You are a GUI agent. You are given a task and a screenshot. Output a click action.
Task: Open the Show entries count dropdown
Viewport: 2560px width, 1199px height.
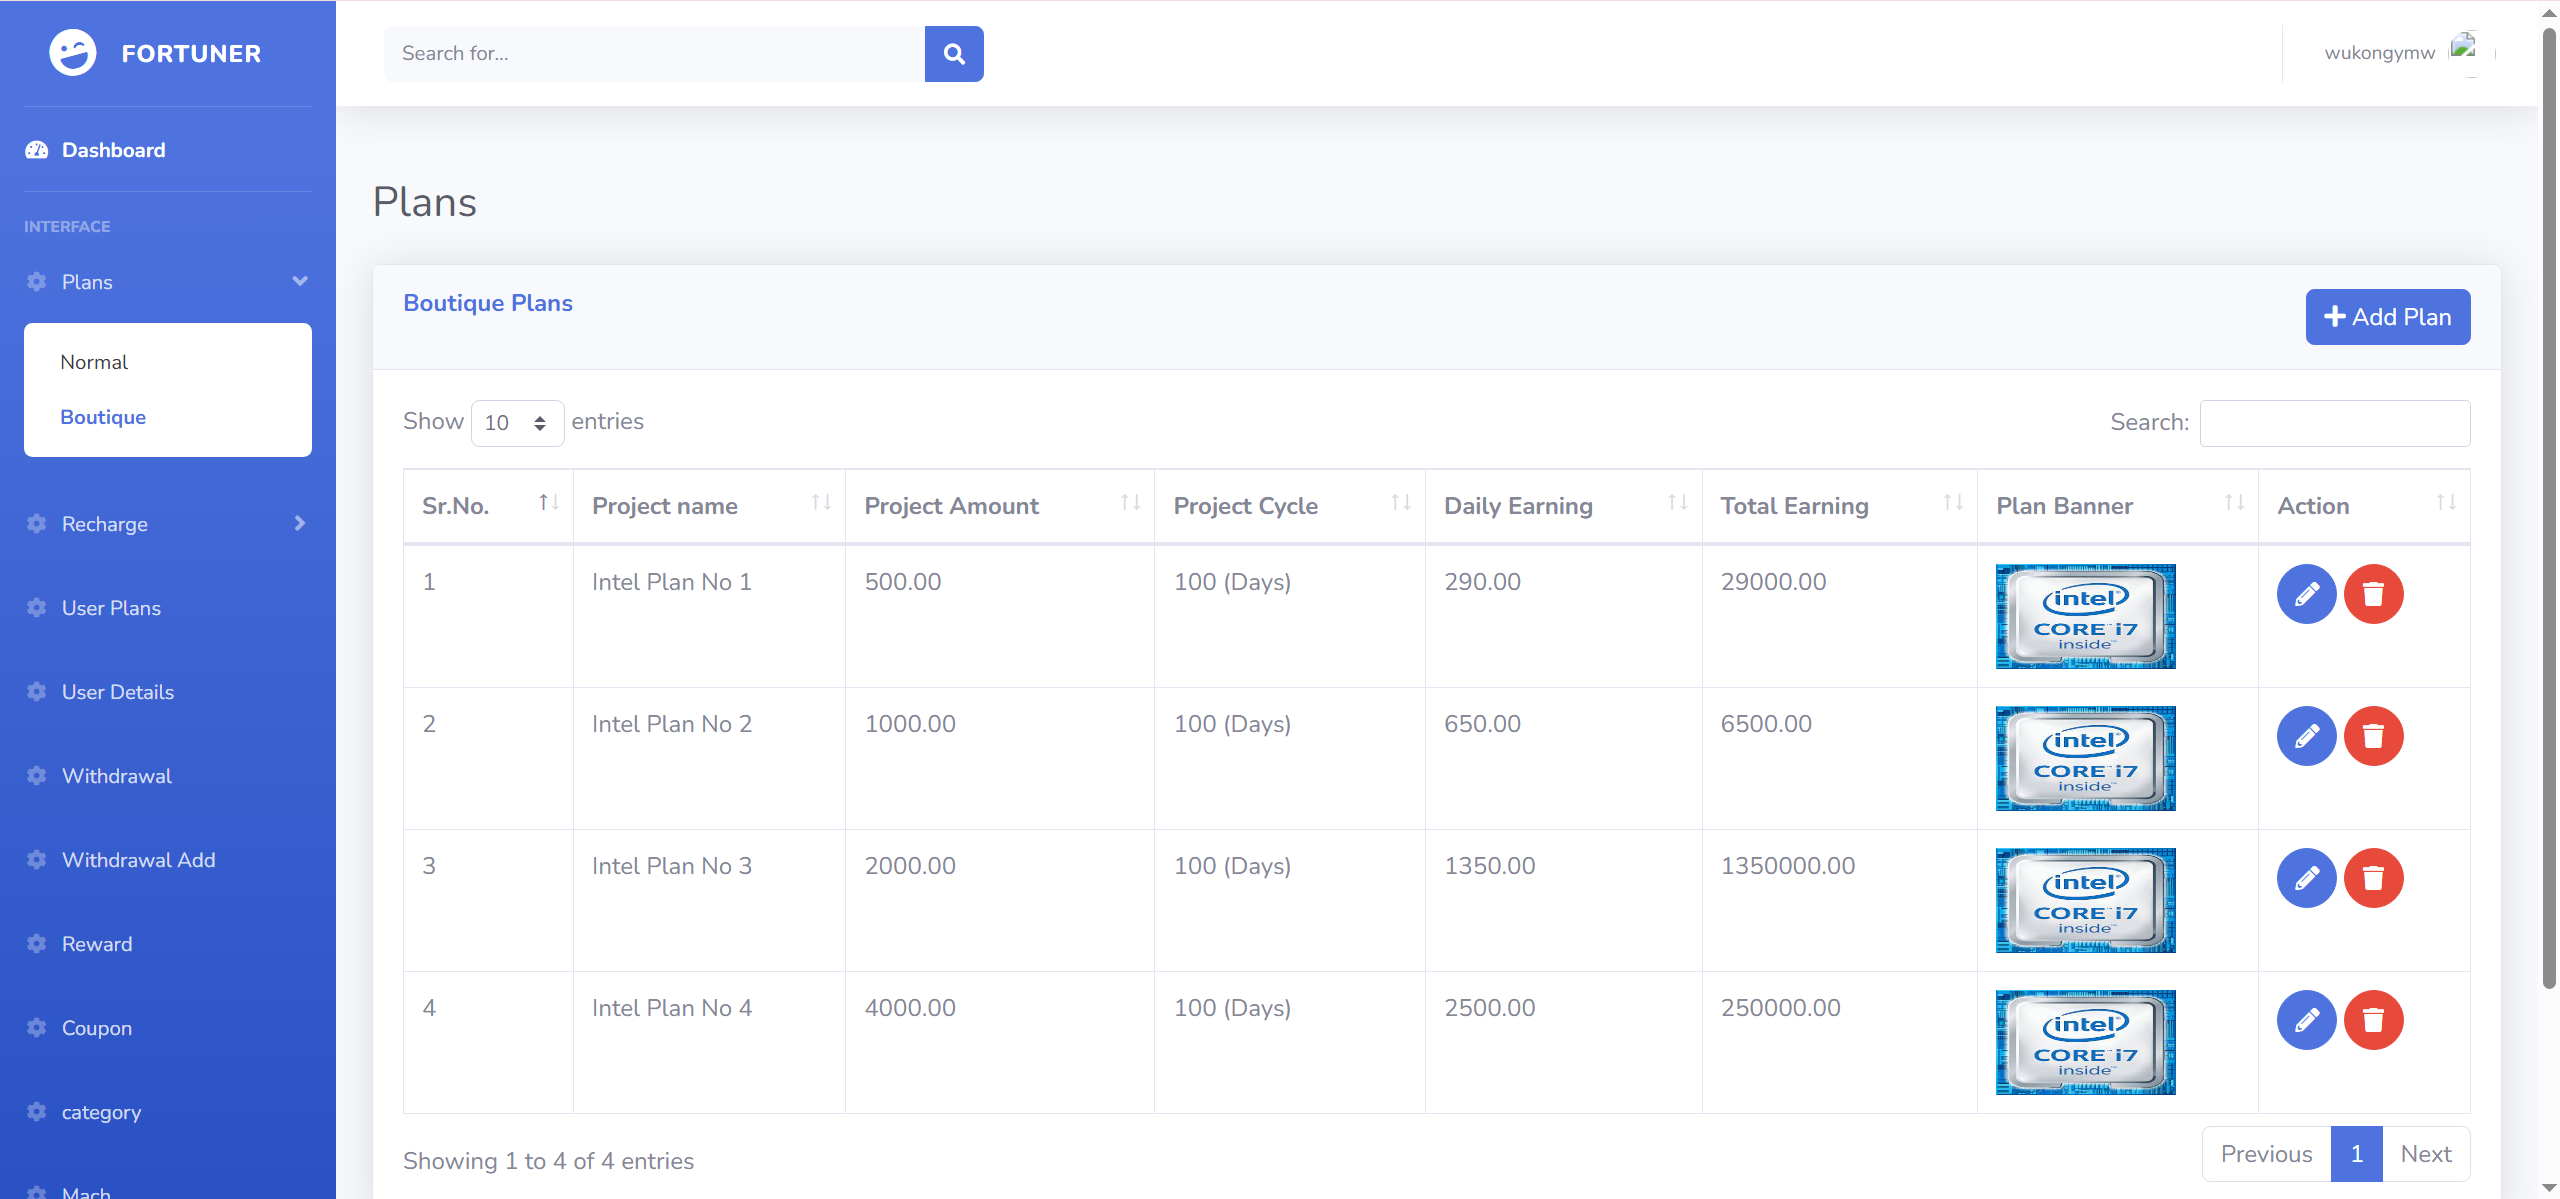516,423
